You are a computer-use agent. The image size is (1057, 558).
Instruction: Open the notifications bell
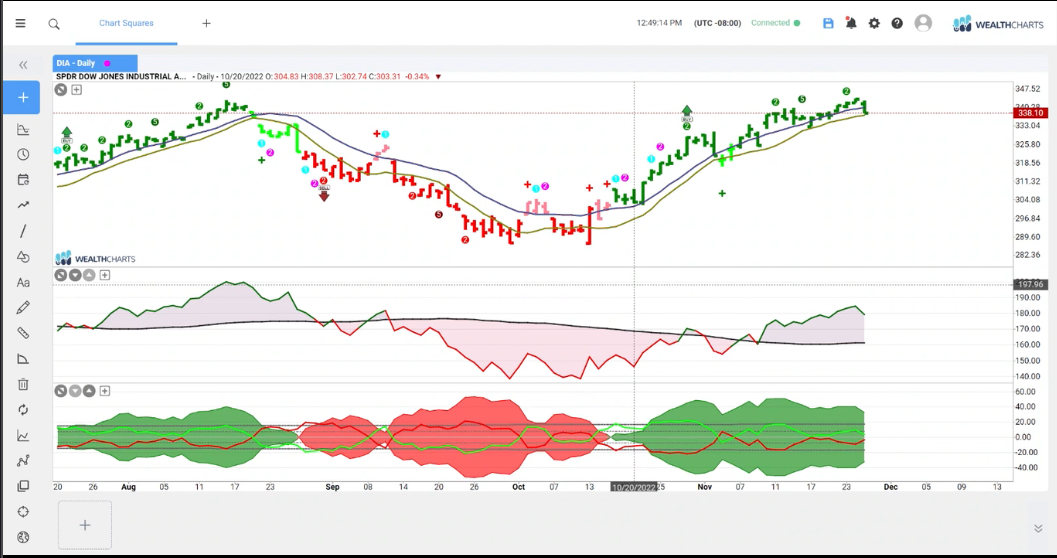[851, 23]
